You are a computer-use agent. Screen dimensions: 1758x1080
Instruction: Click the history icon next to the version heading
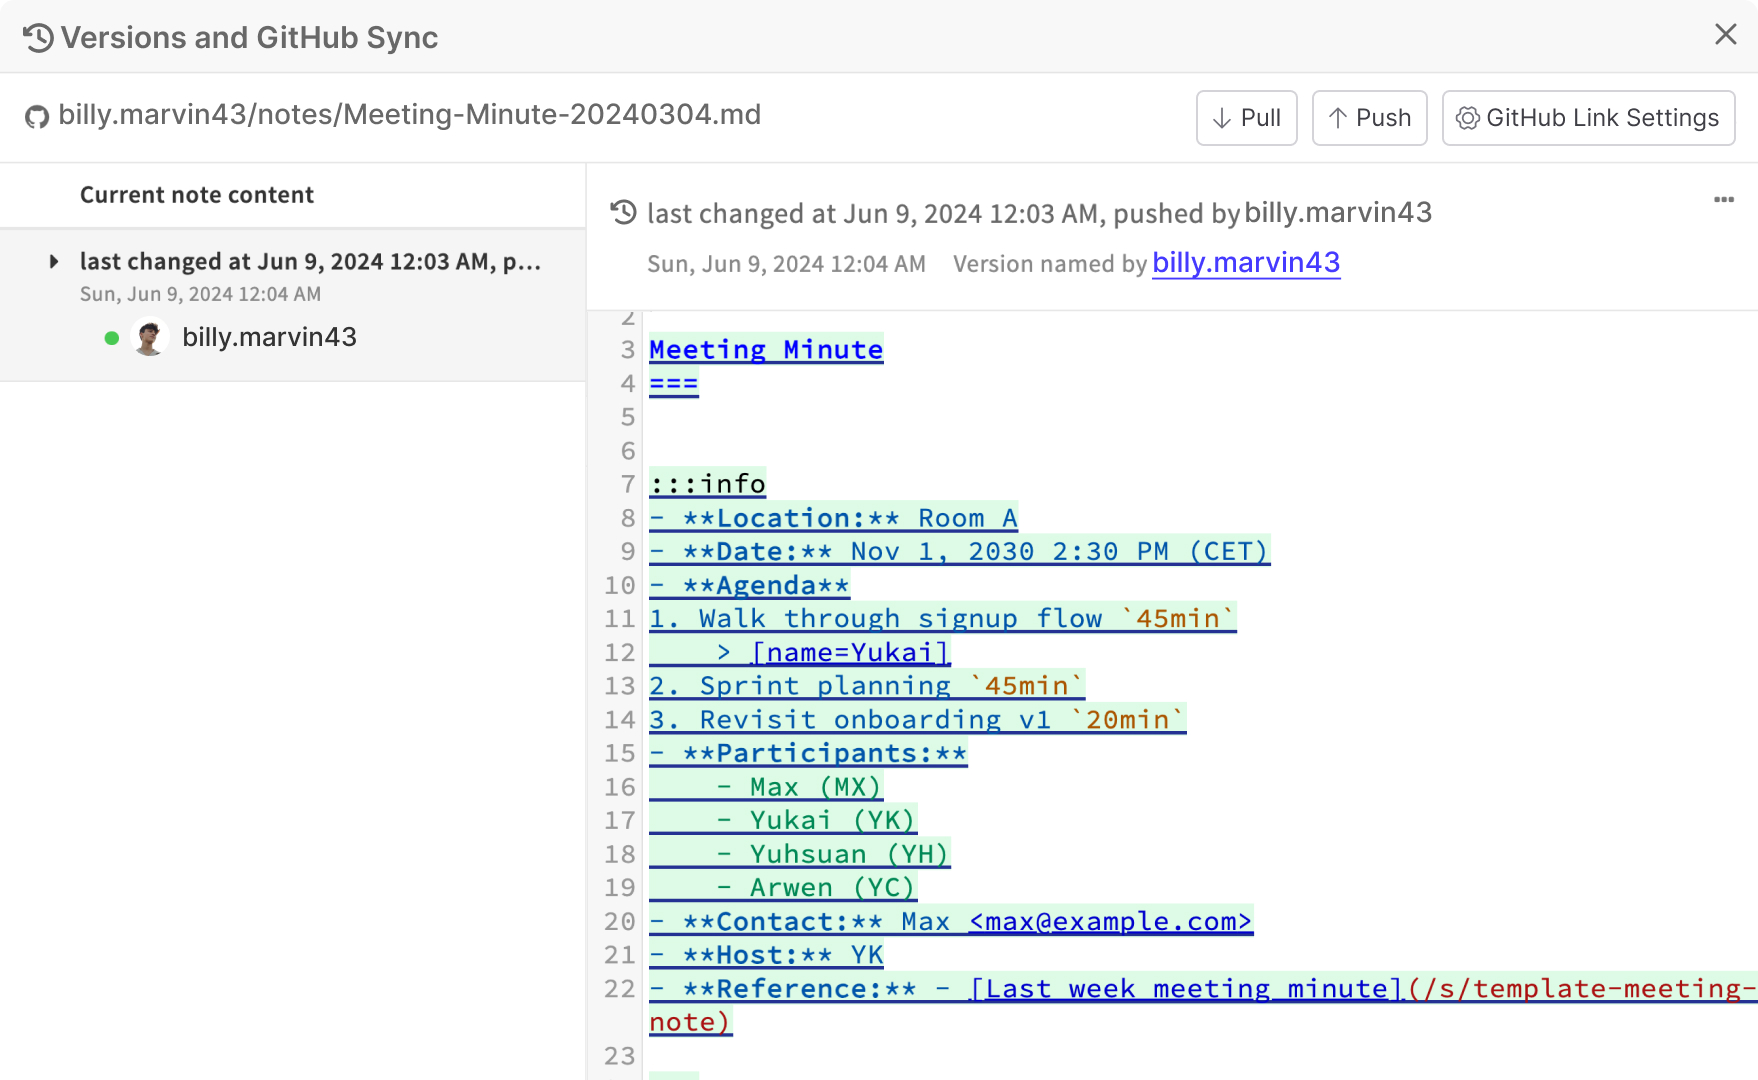pyautogui.click(x=622, y=212)
